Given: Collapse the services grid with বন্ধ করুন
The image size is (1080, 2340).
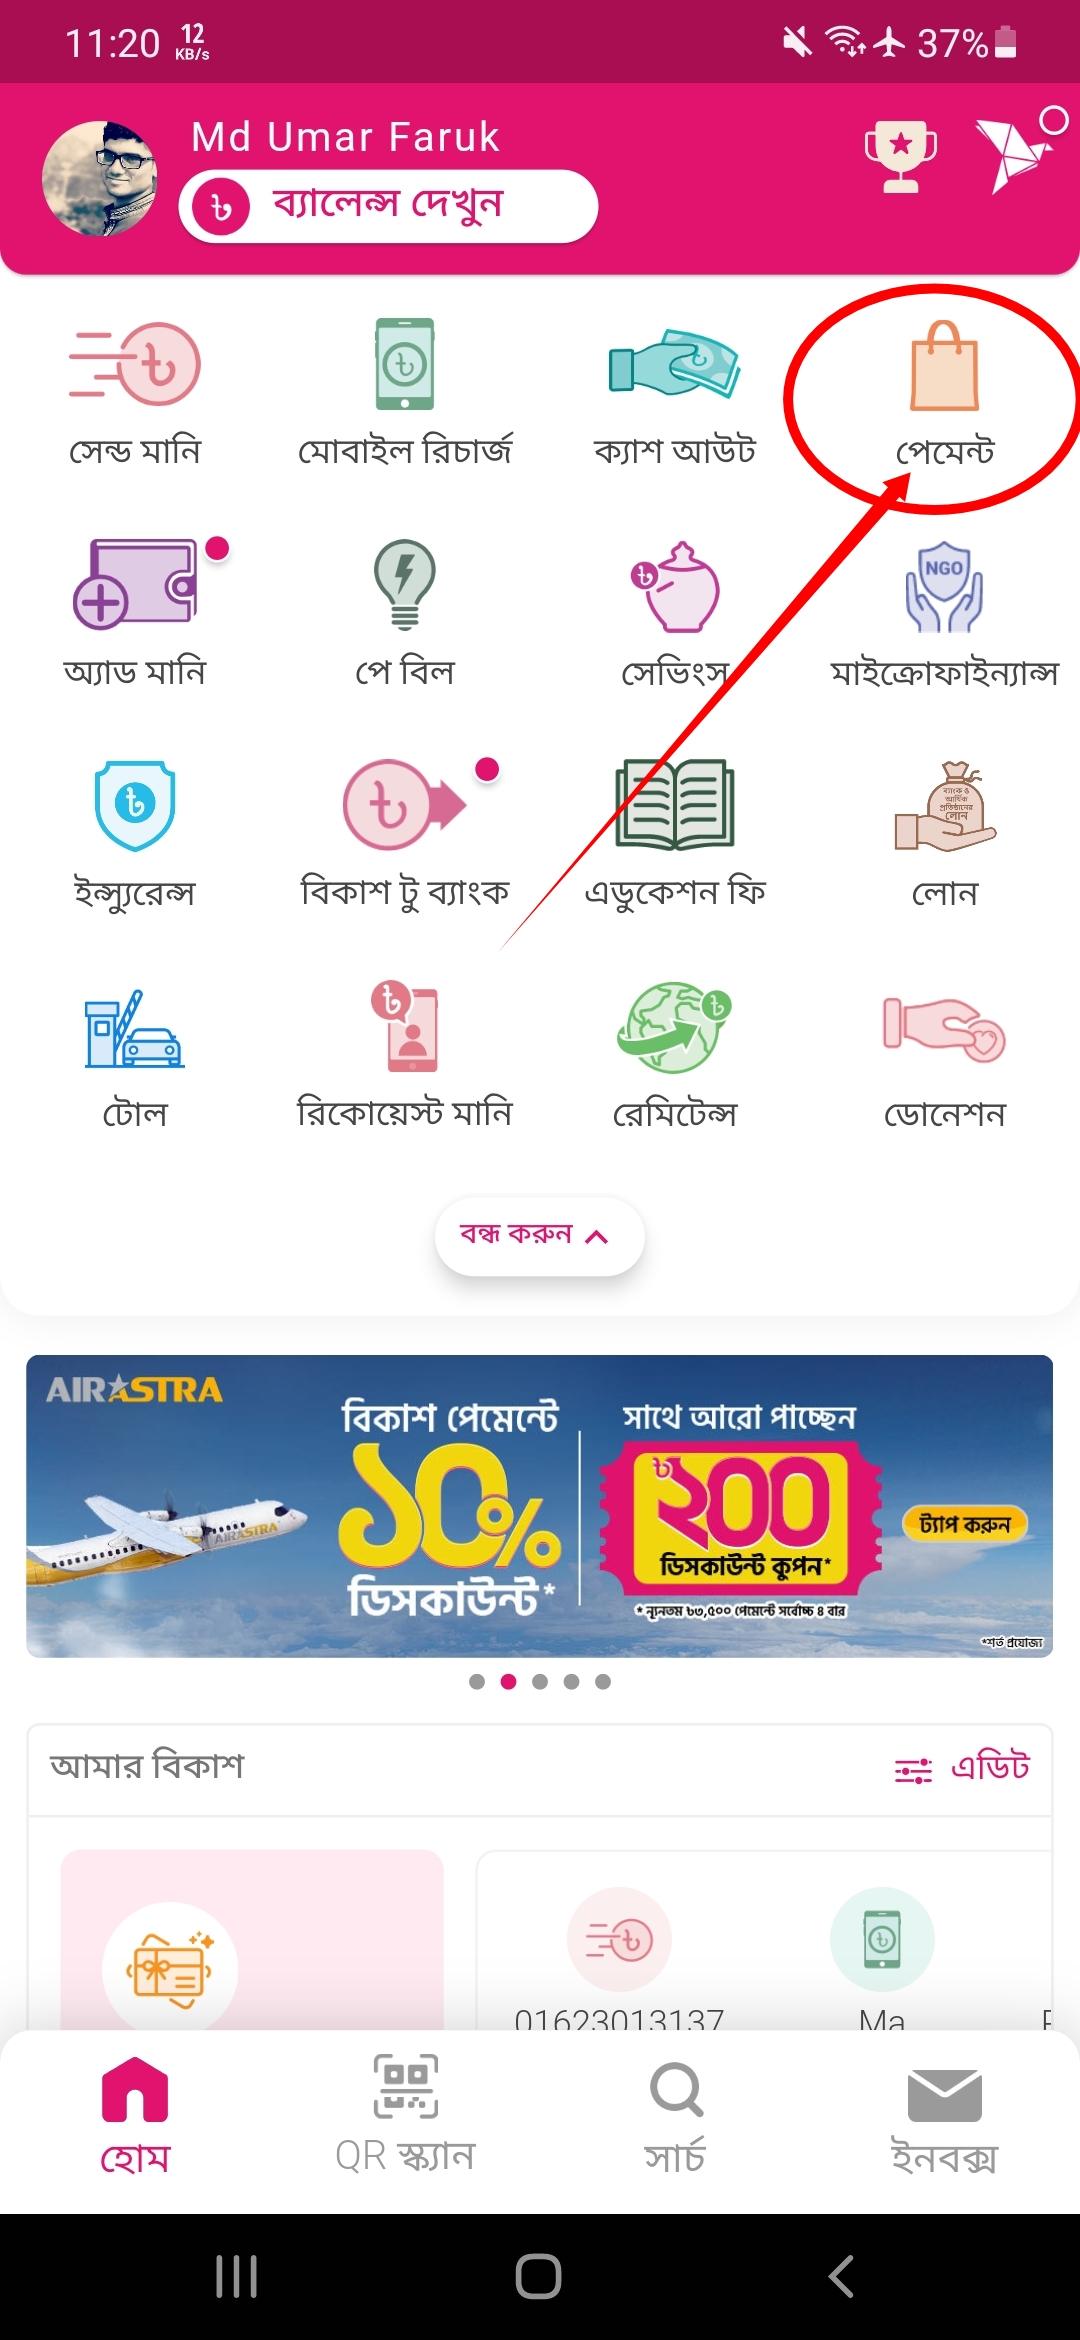Looking at the screenshot, I should pyautogui.click(x=540, y=1236).
